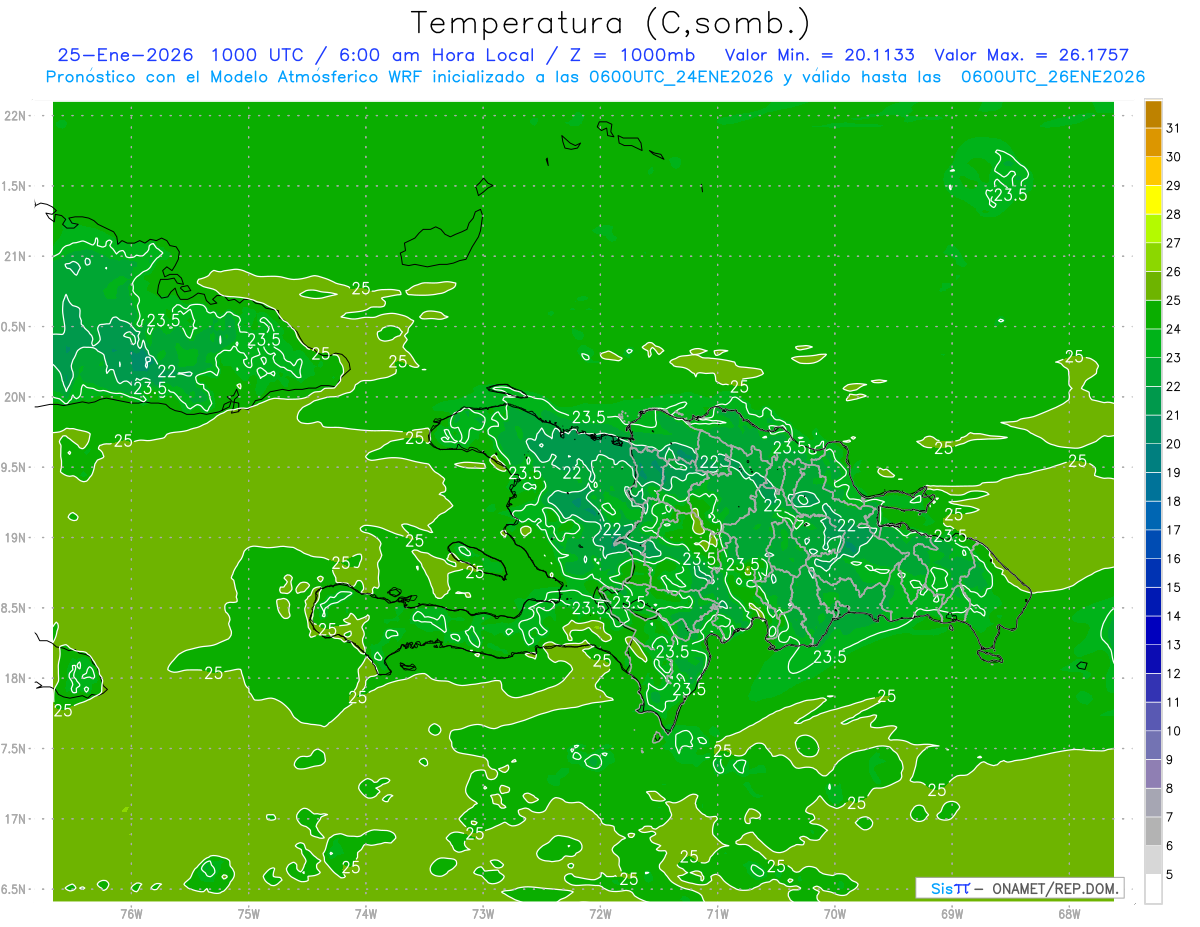1200x927 pixels.
Task: Click the dark orange legend swatch below 31
Action: [x=1153, y=142]
